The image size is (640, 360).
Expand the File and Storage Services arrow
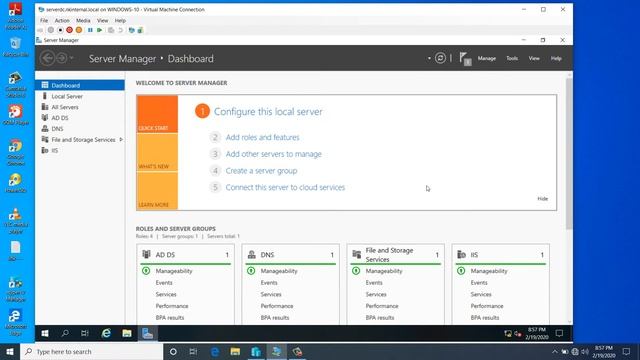(121, 140)
